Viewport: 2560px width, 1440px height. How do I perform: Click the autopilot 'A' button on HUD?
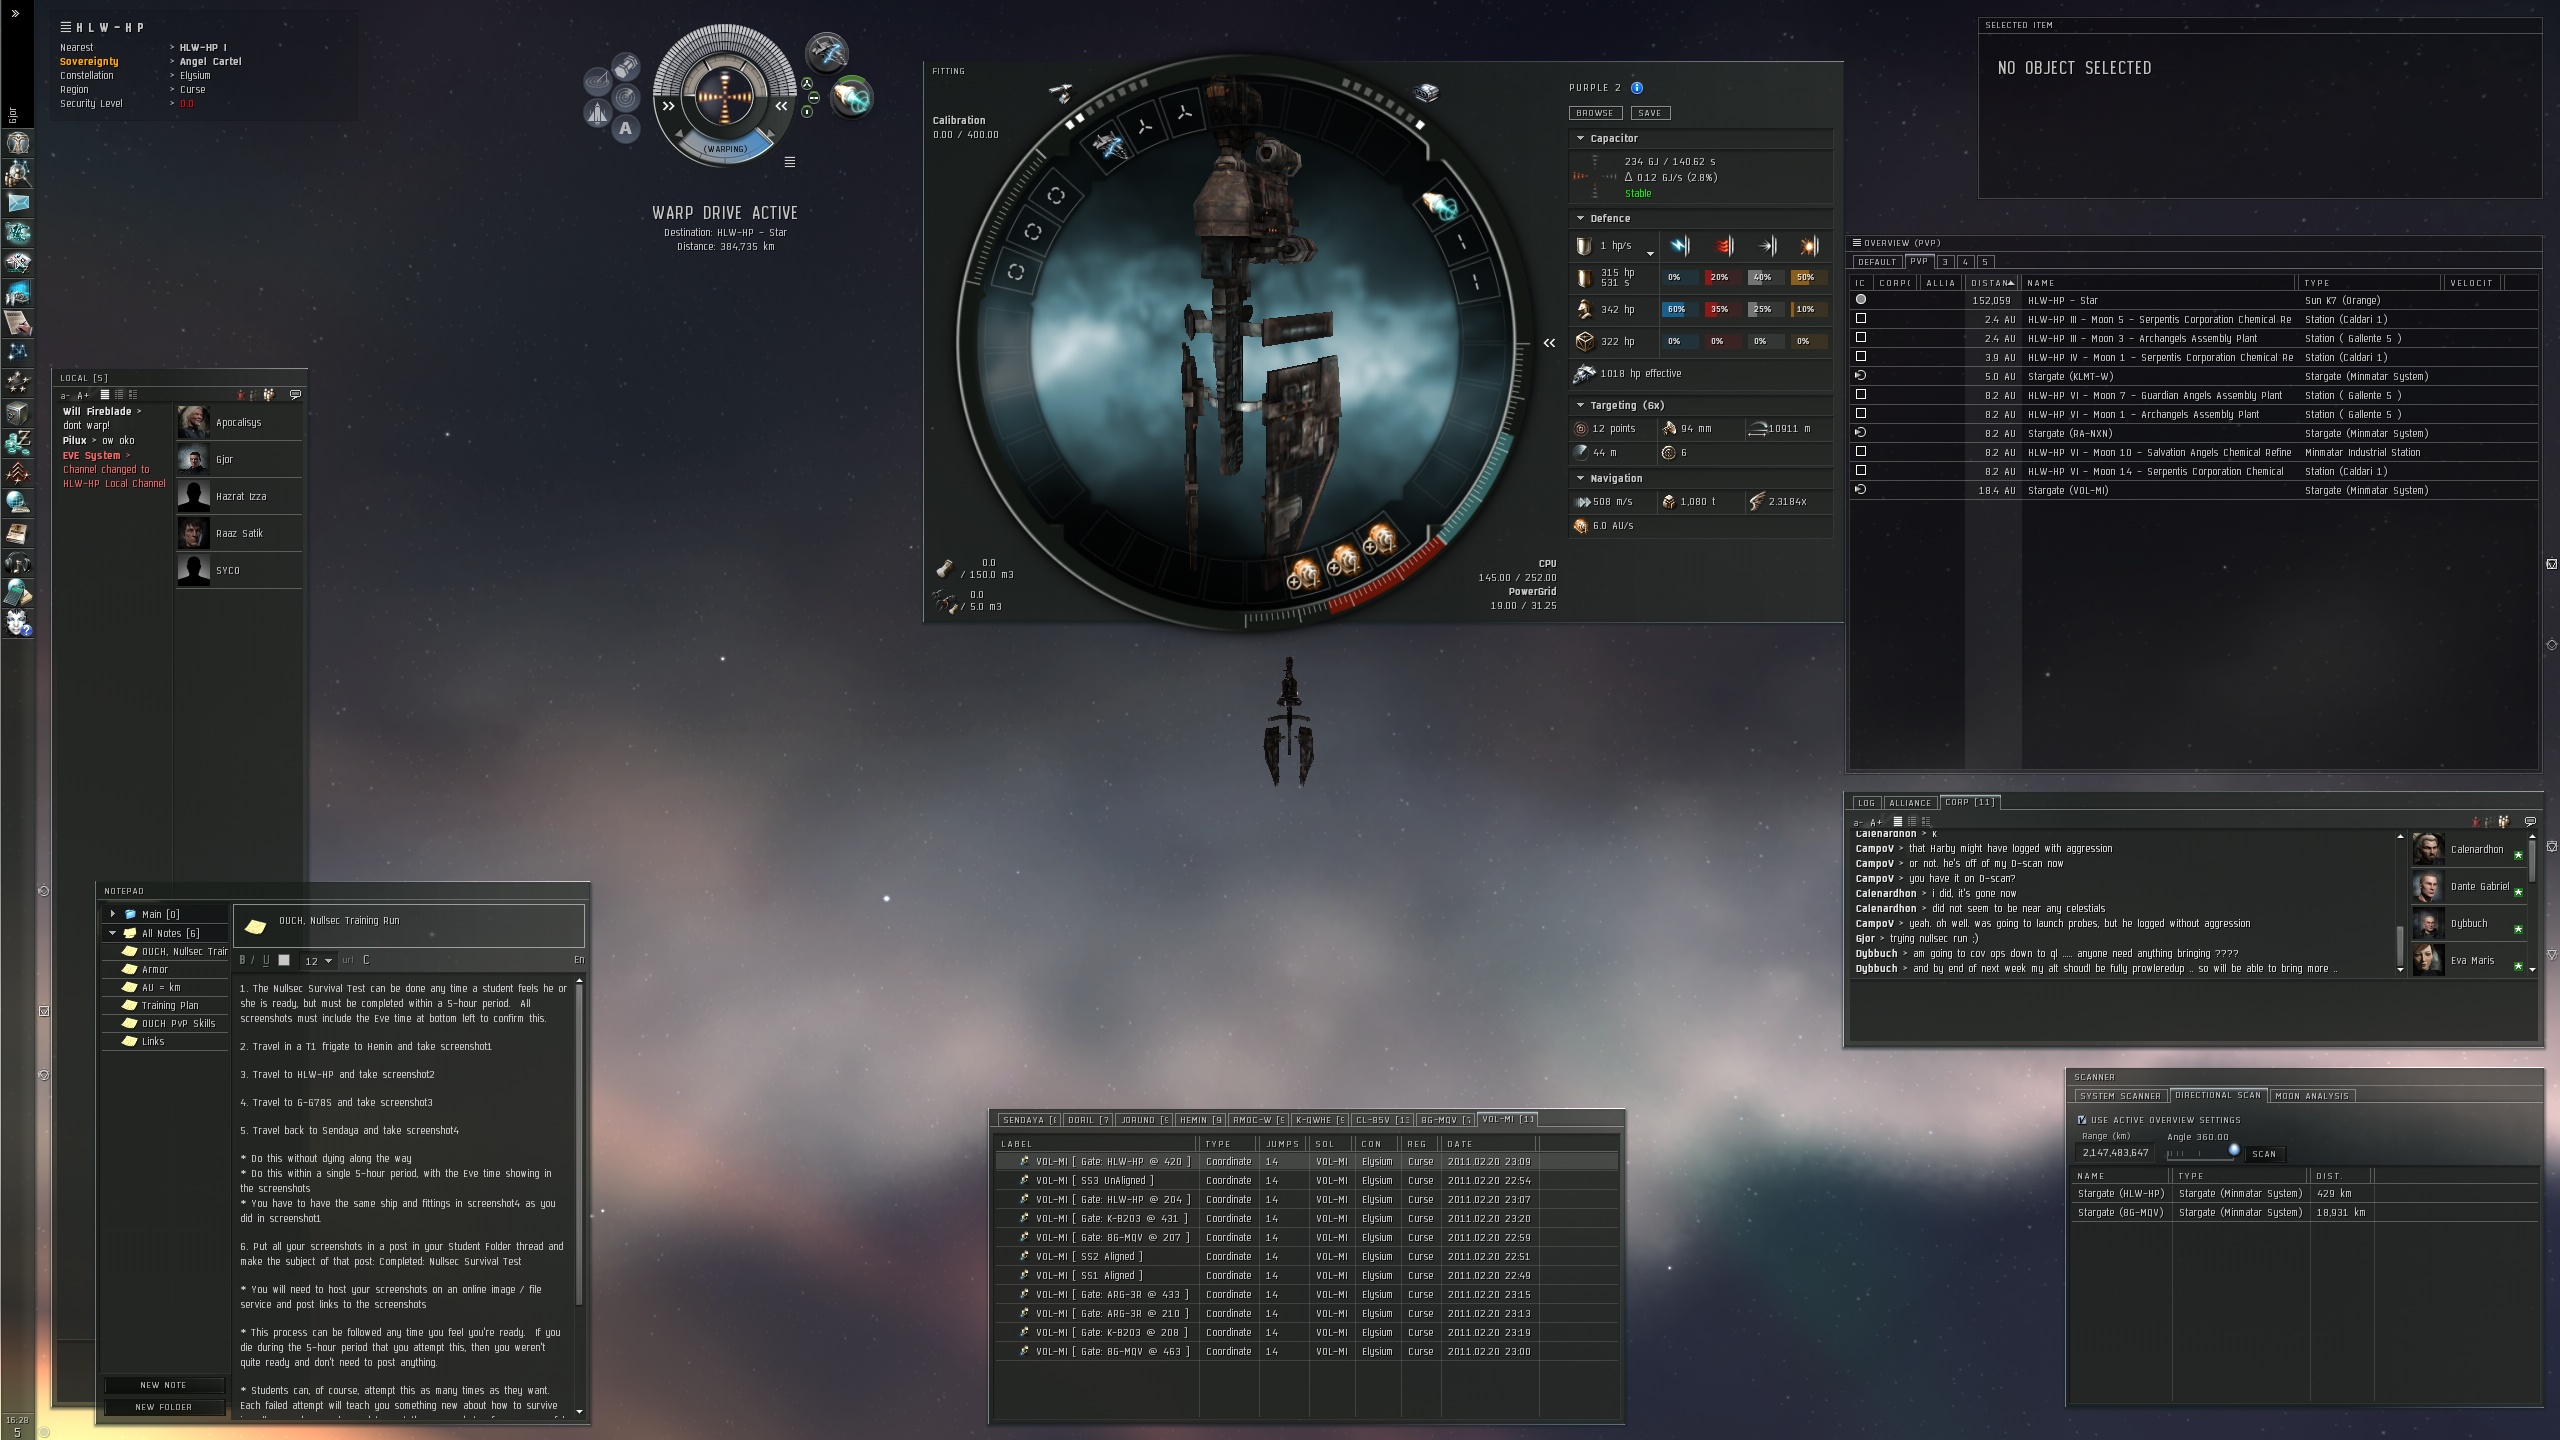626,128
